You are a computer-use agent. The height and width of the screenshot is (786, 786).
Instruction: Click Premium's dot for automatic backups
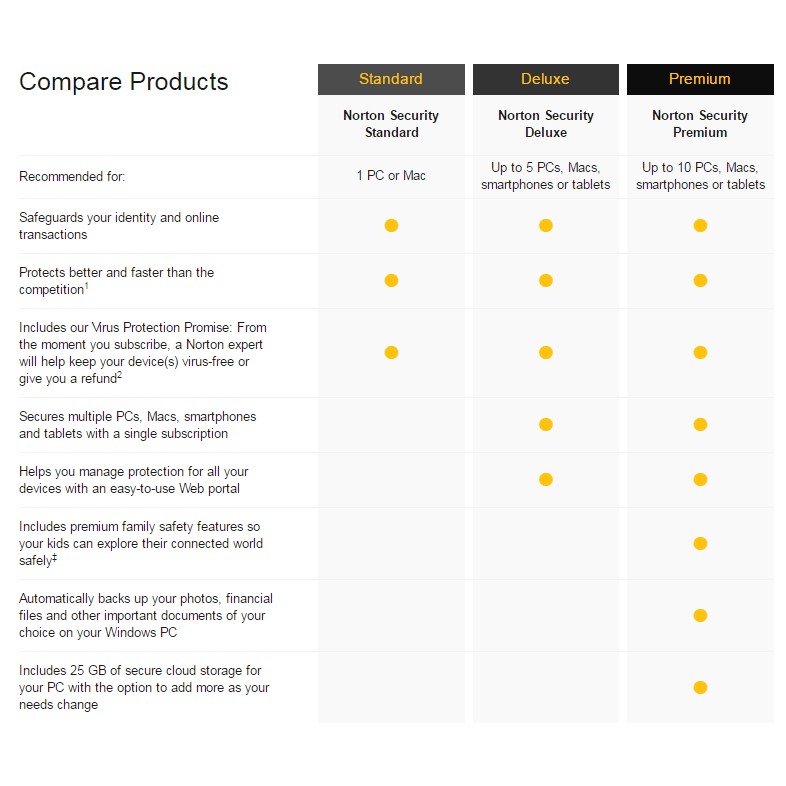pos(700,615)
